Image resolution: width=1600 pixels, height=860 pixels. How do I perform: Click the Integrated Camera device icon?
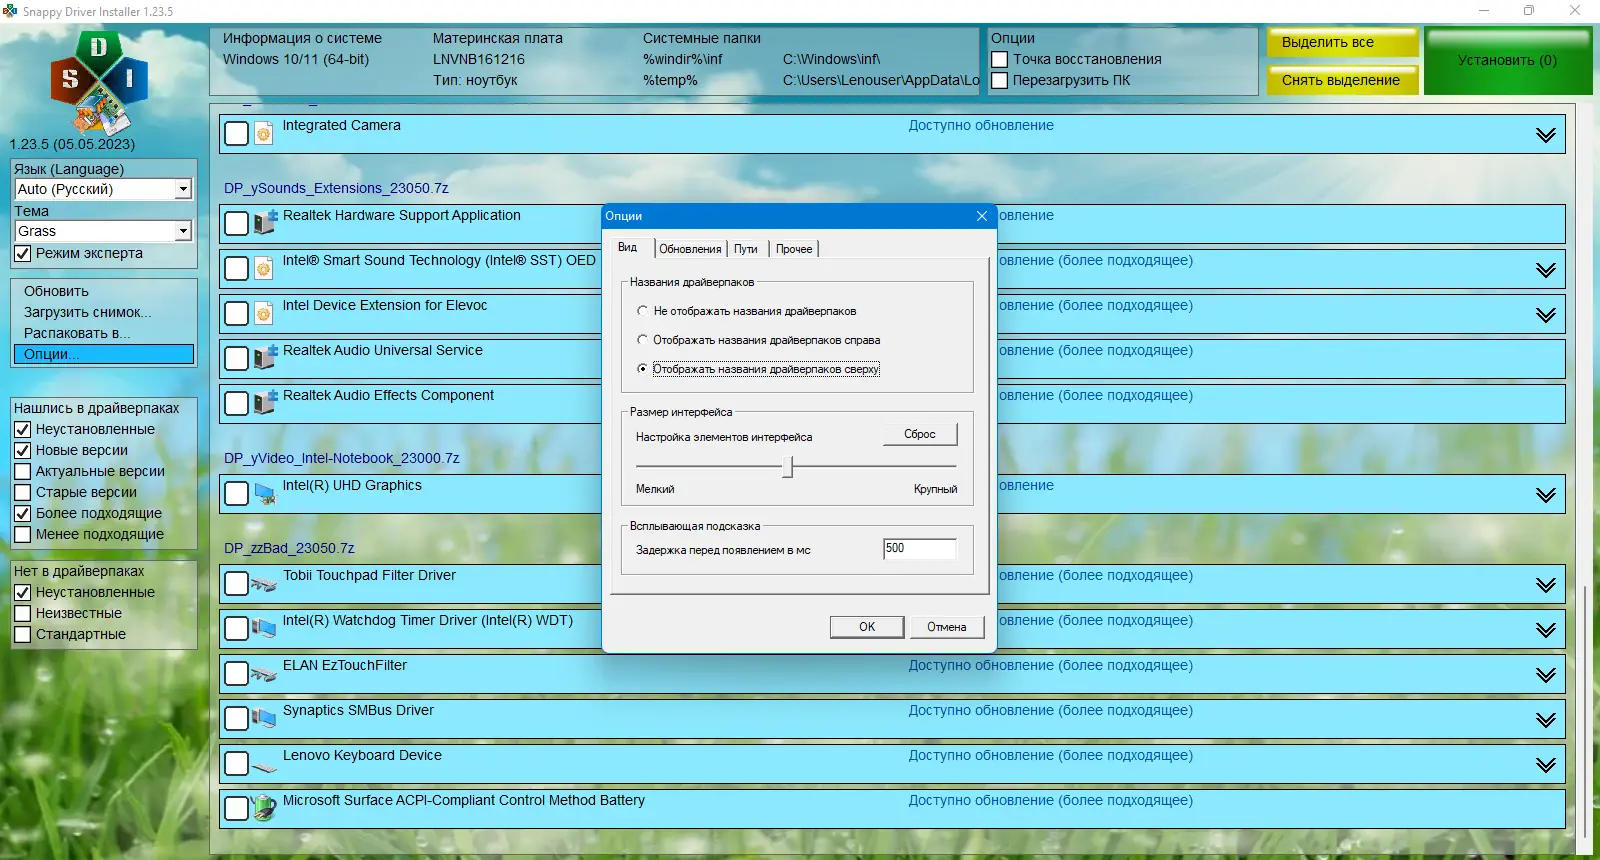pyautogui.click(x=264, y=134)
